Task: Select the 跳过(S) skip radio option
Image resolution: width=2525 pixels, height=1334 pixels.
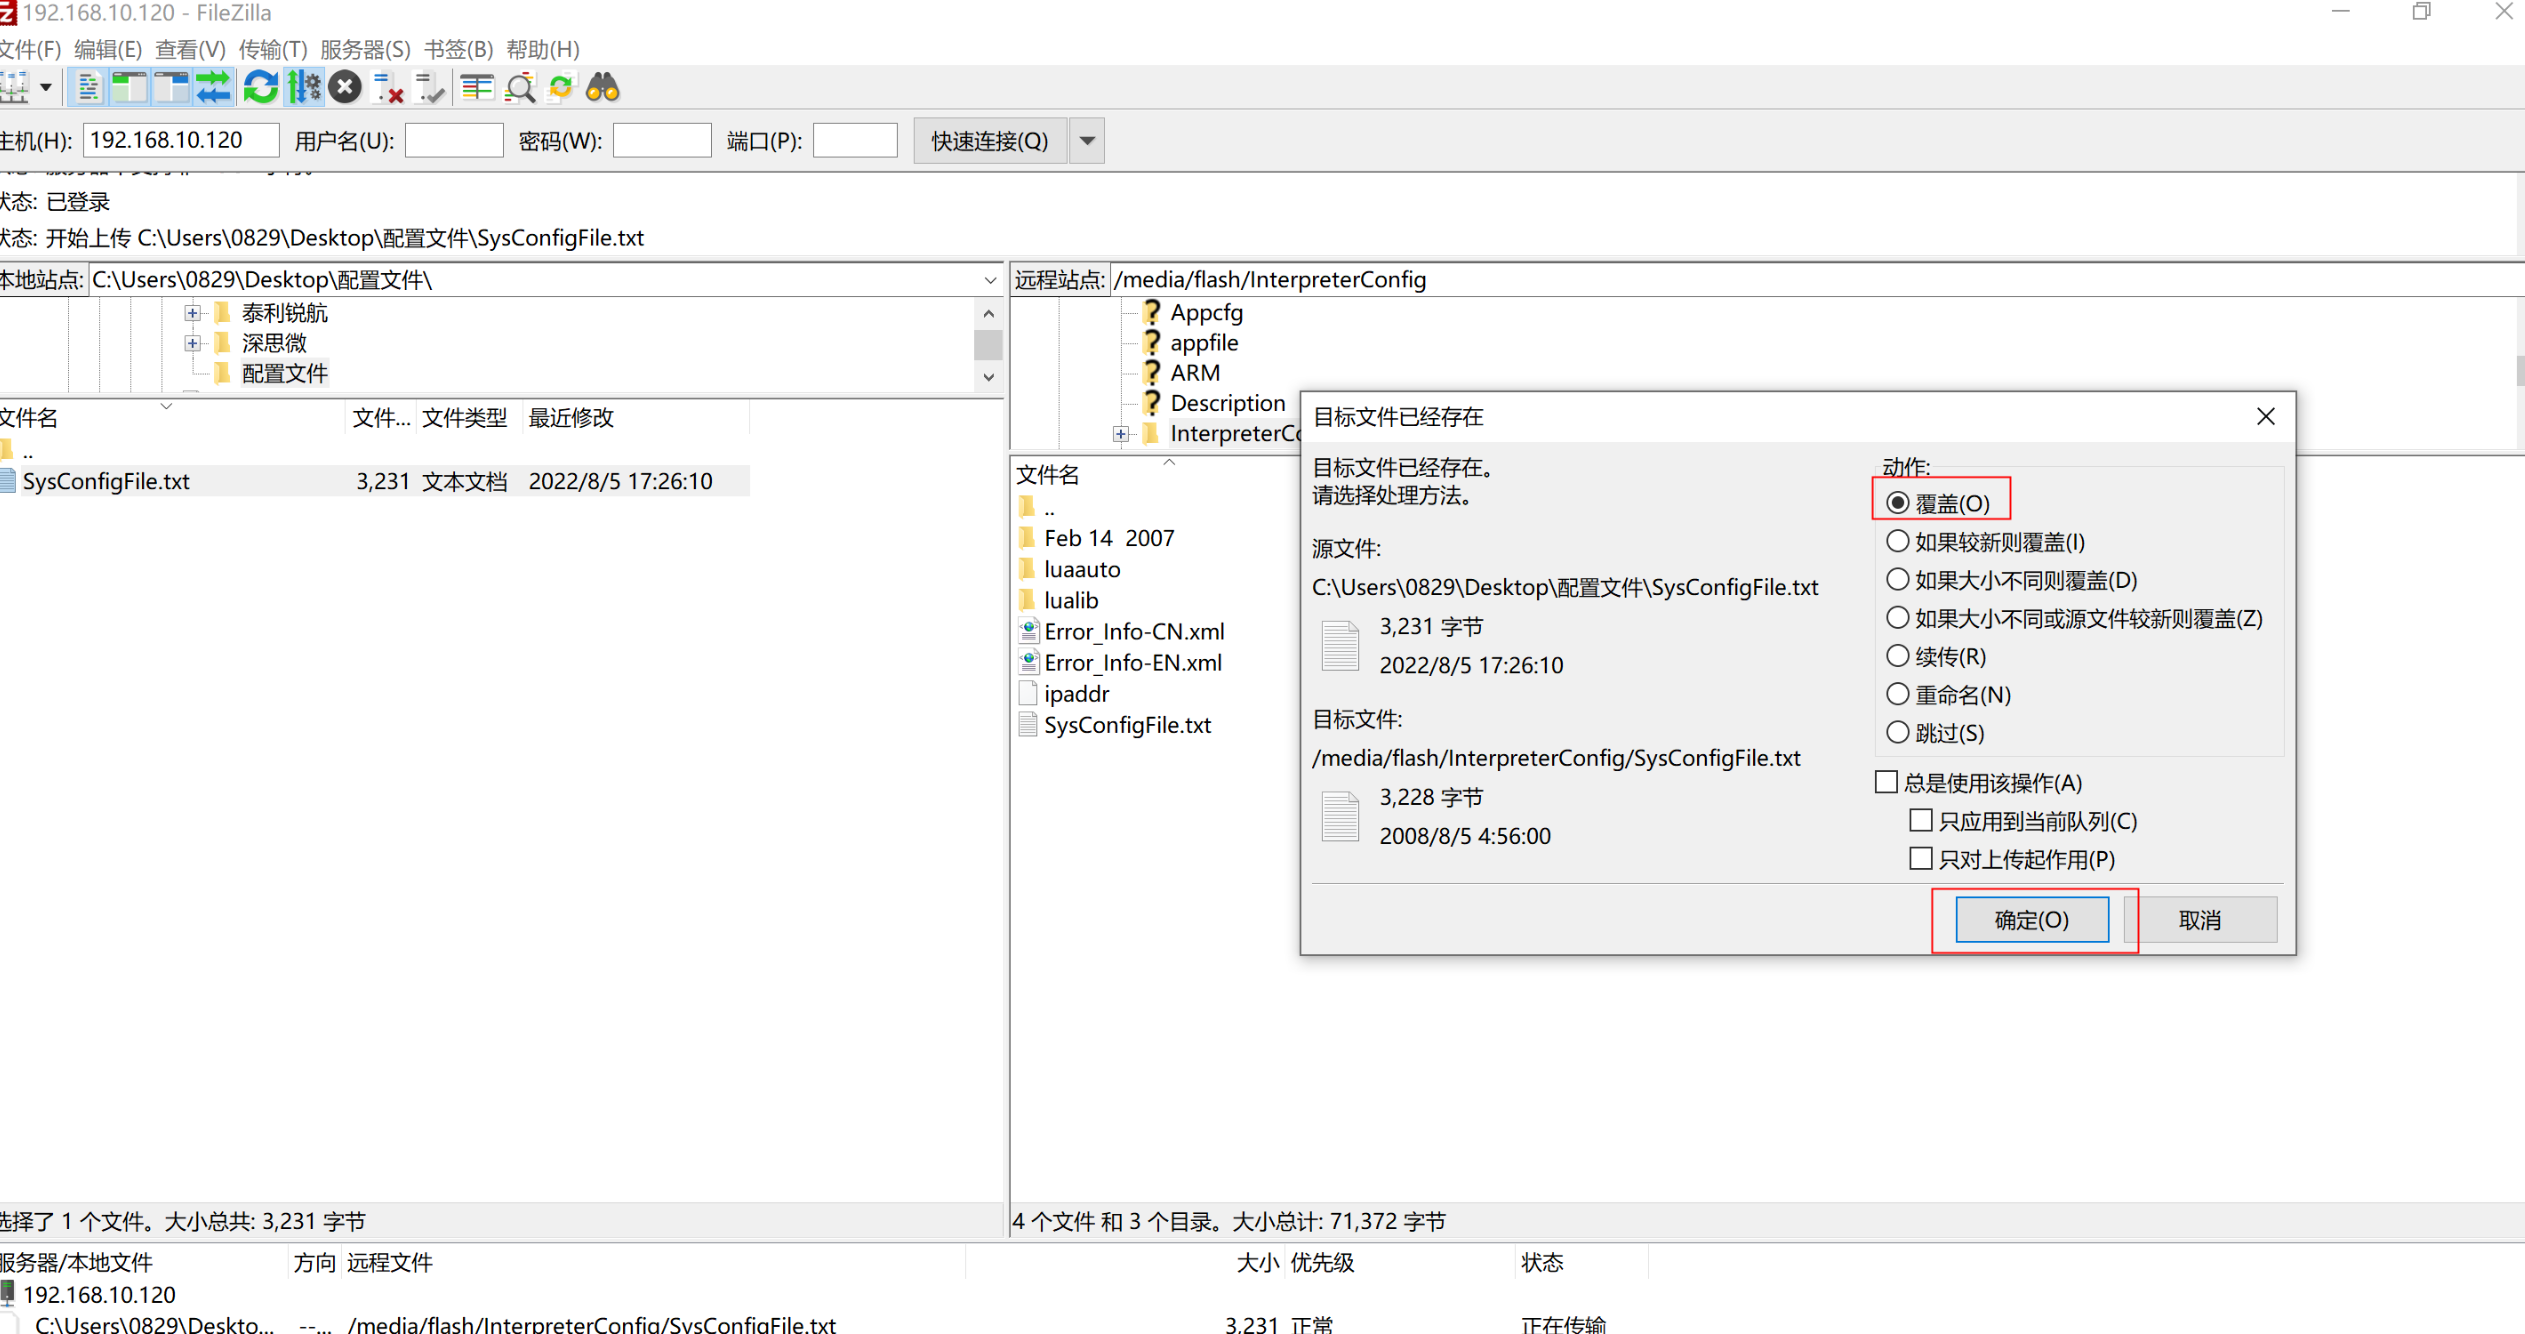Action: [x=1897, y=732]
